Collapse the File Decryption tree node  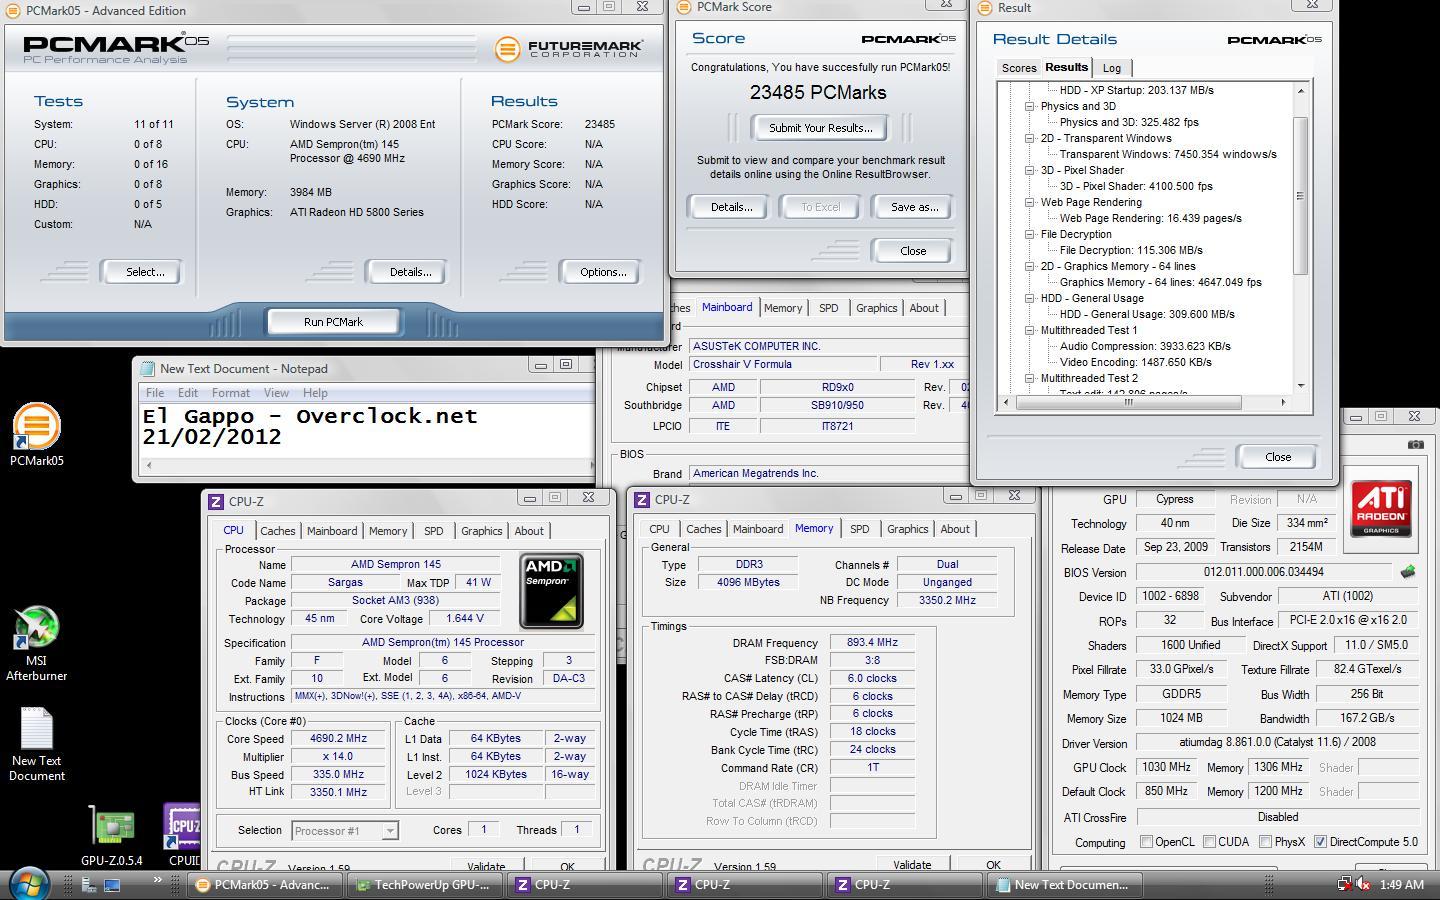(1029, 234)
